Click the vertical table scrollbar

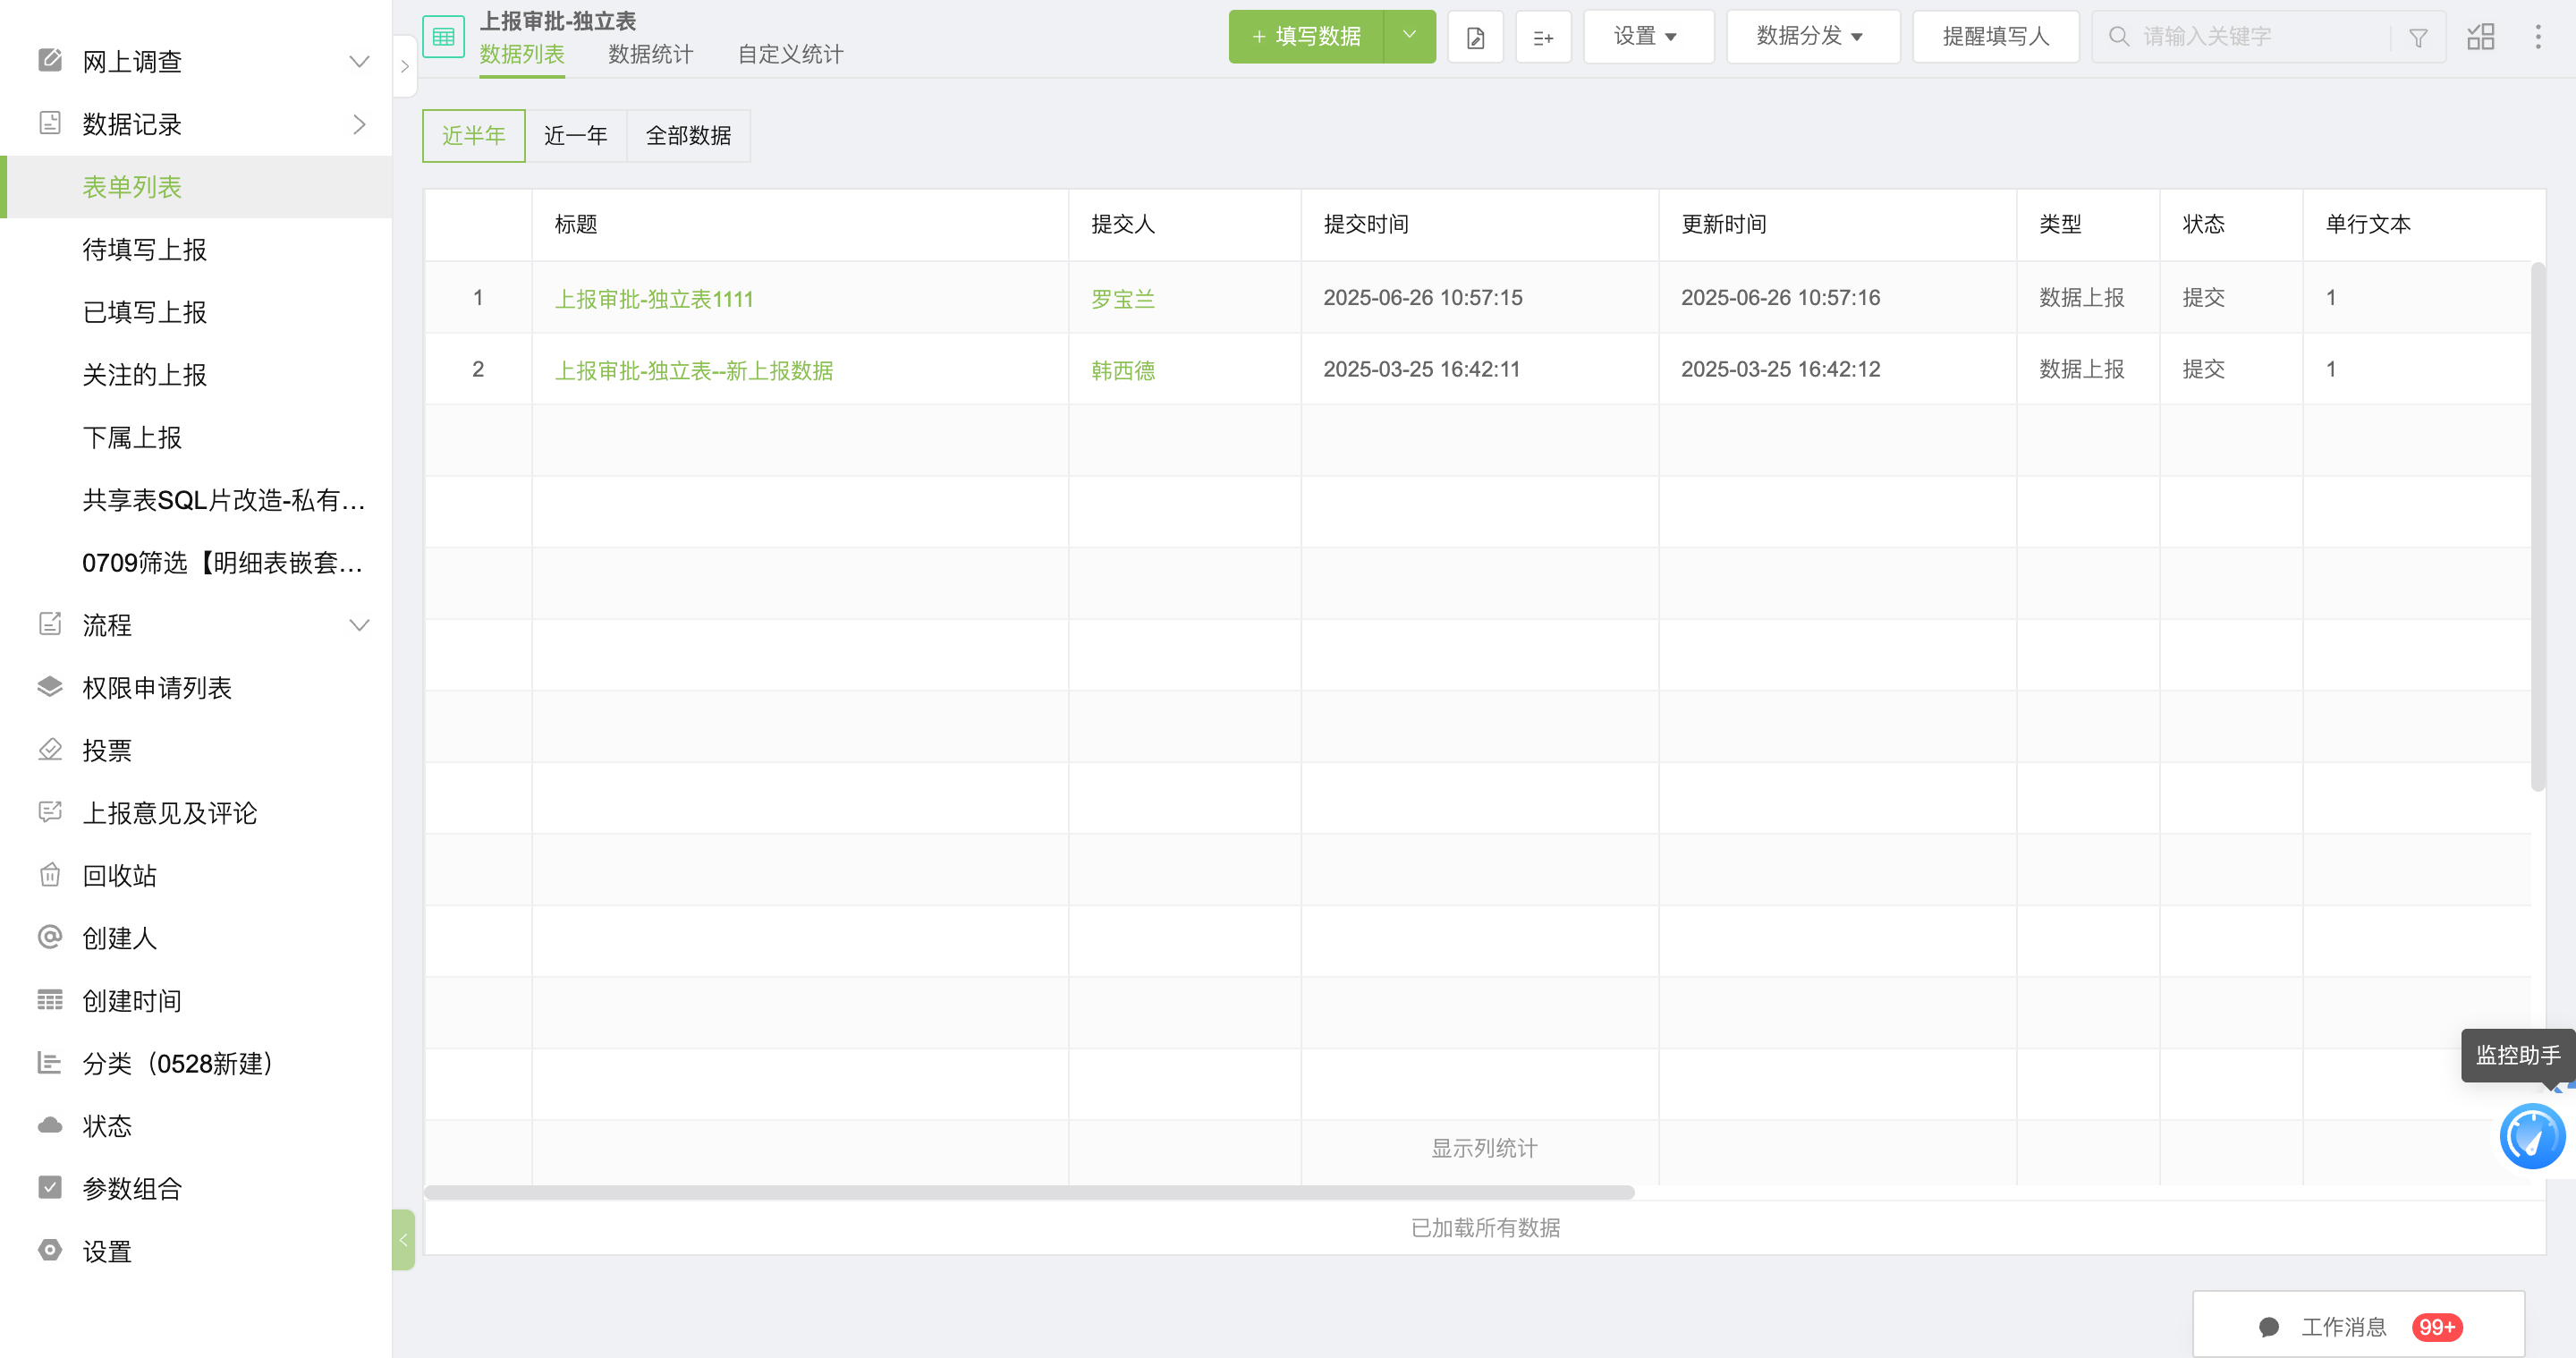click(2538, 527)
